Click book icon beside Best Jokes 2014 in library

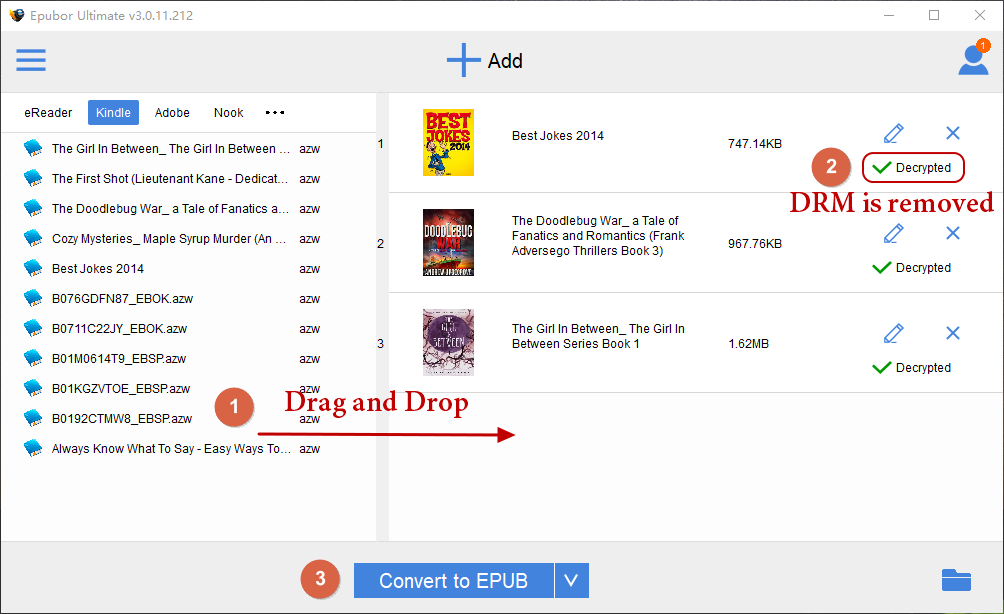(x=33, y=268)
